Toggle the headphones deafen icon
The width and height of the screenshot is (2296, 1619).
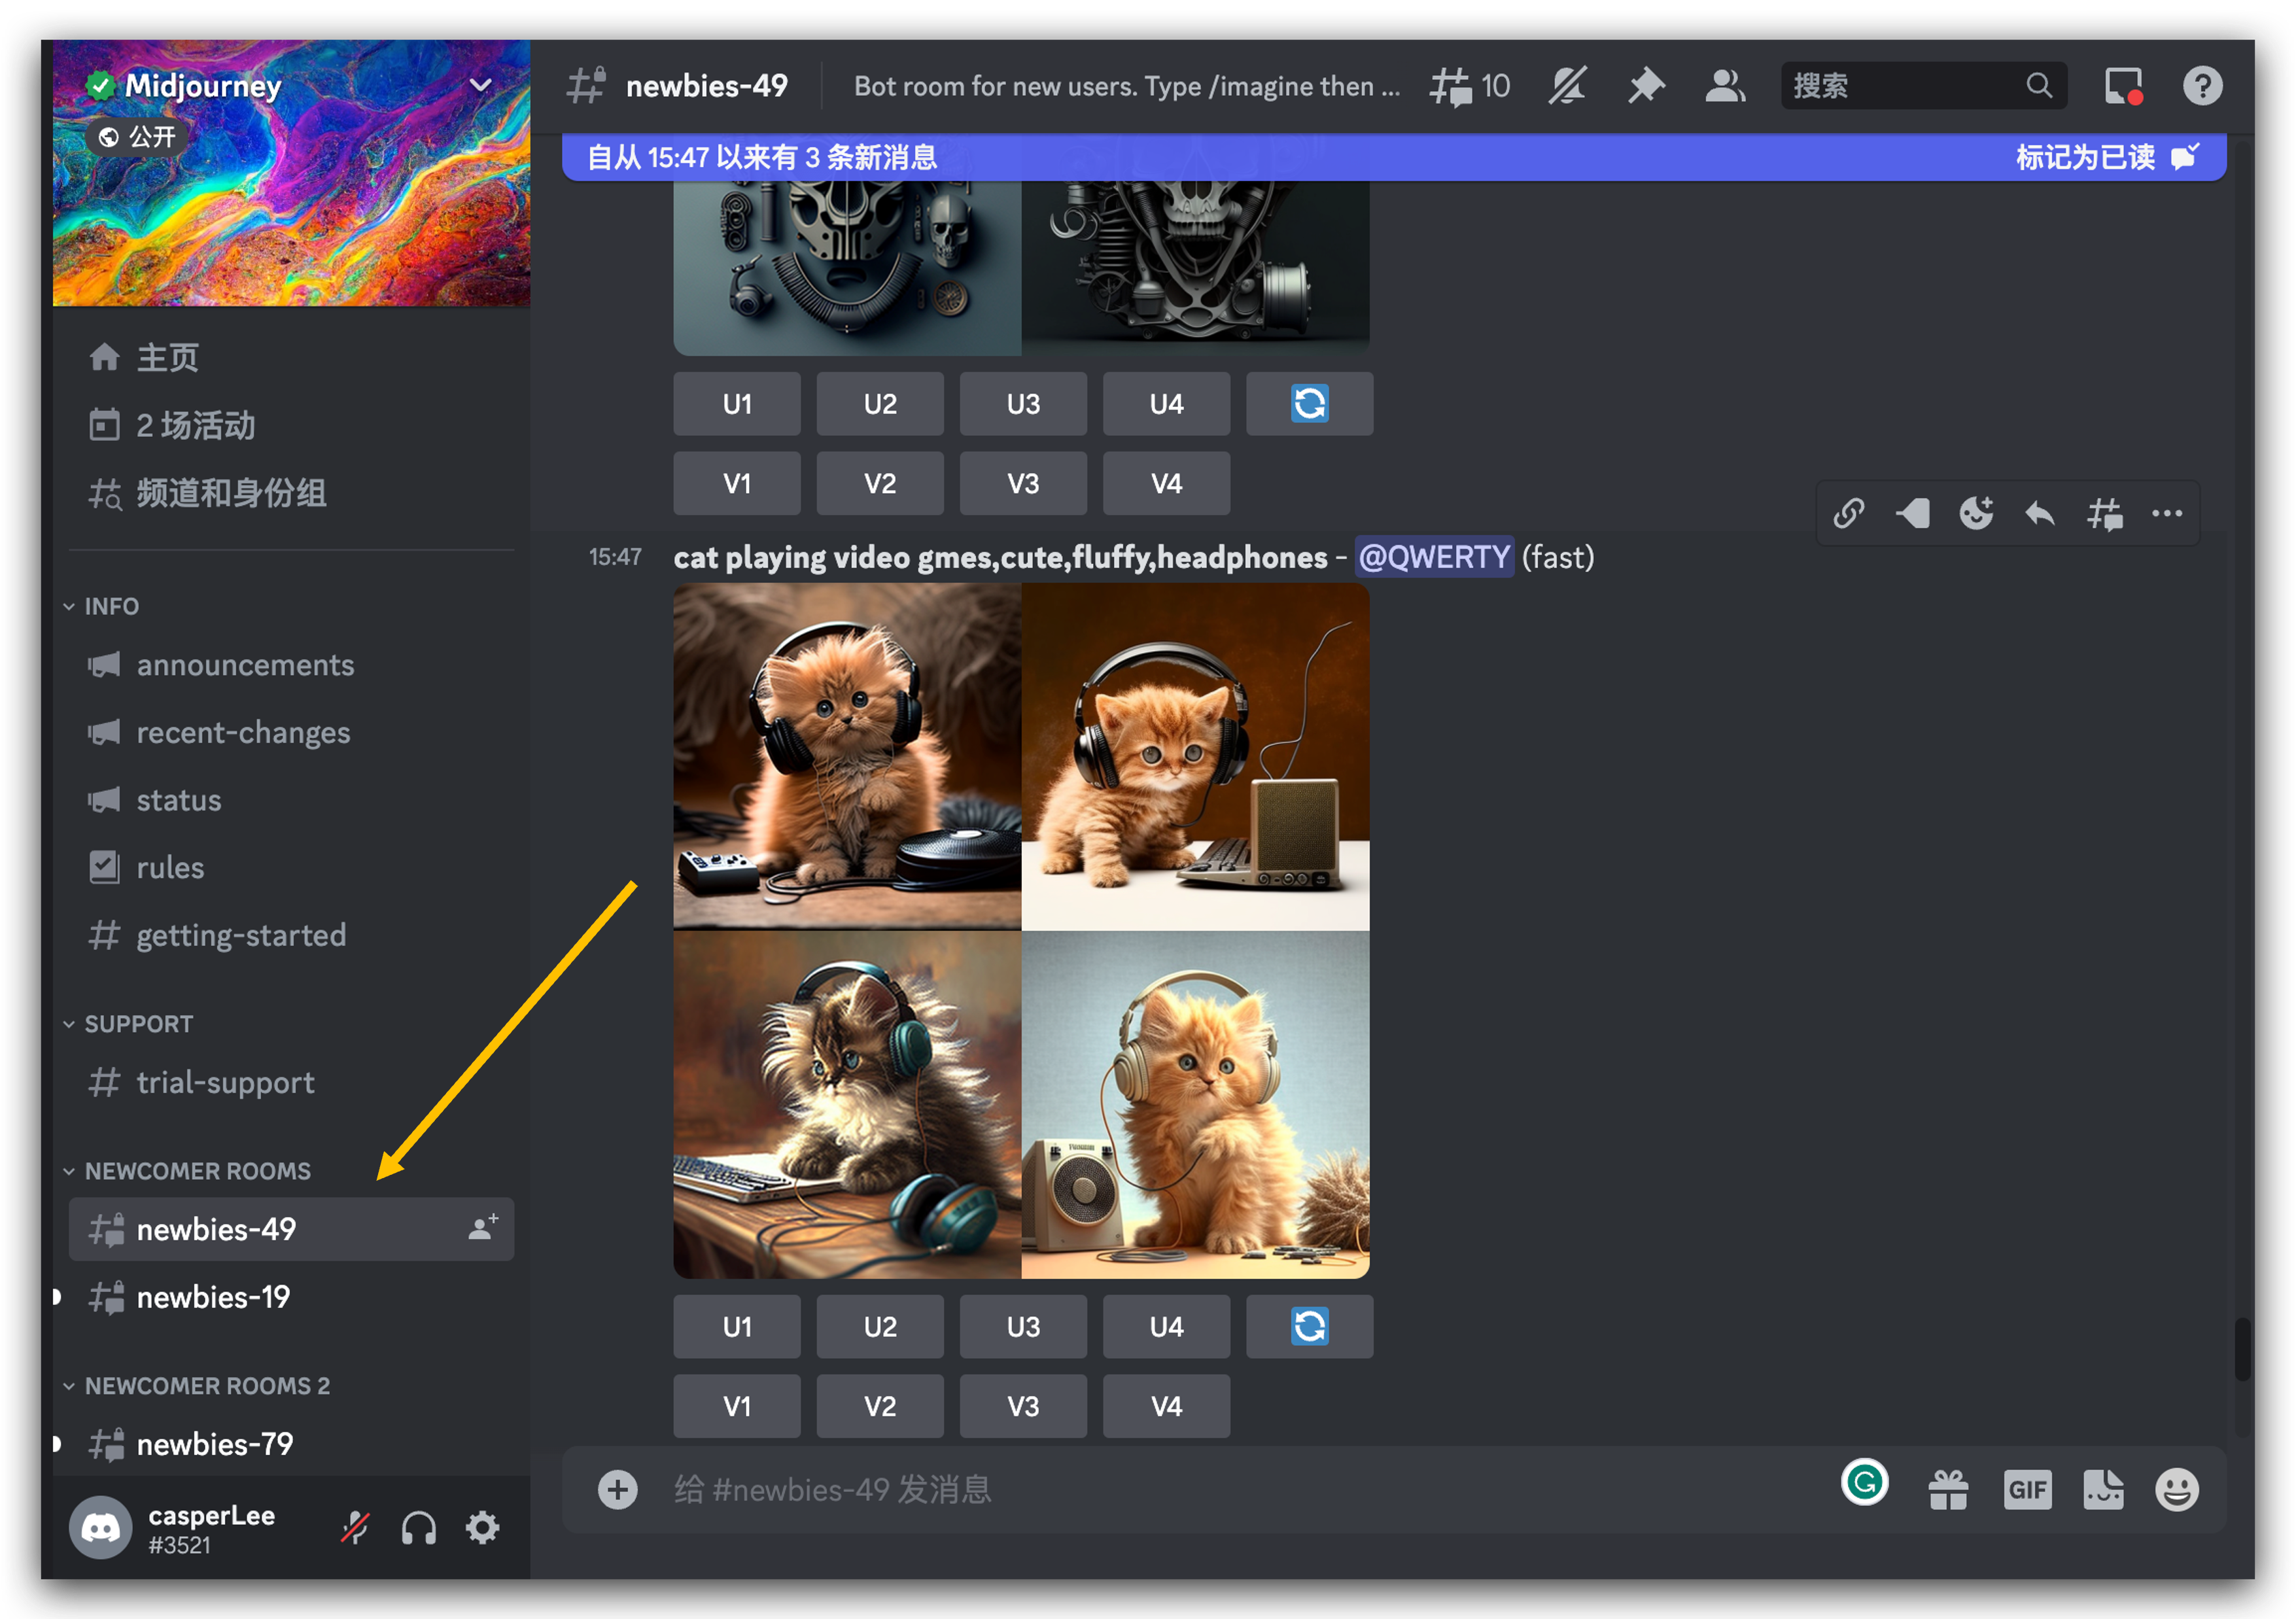click(x=419, y=1528)
